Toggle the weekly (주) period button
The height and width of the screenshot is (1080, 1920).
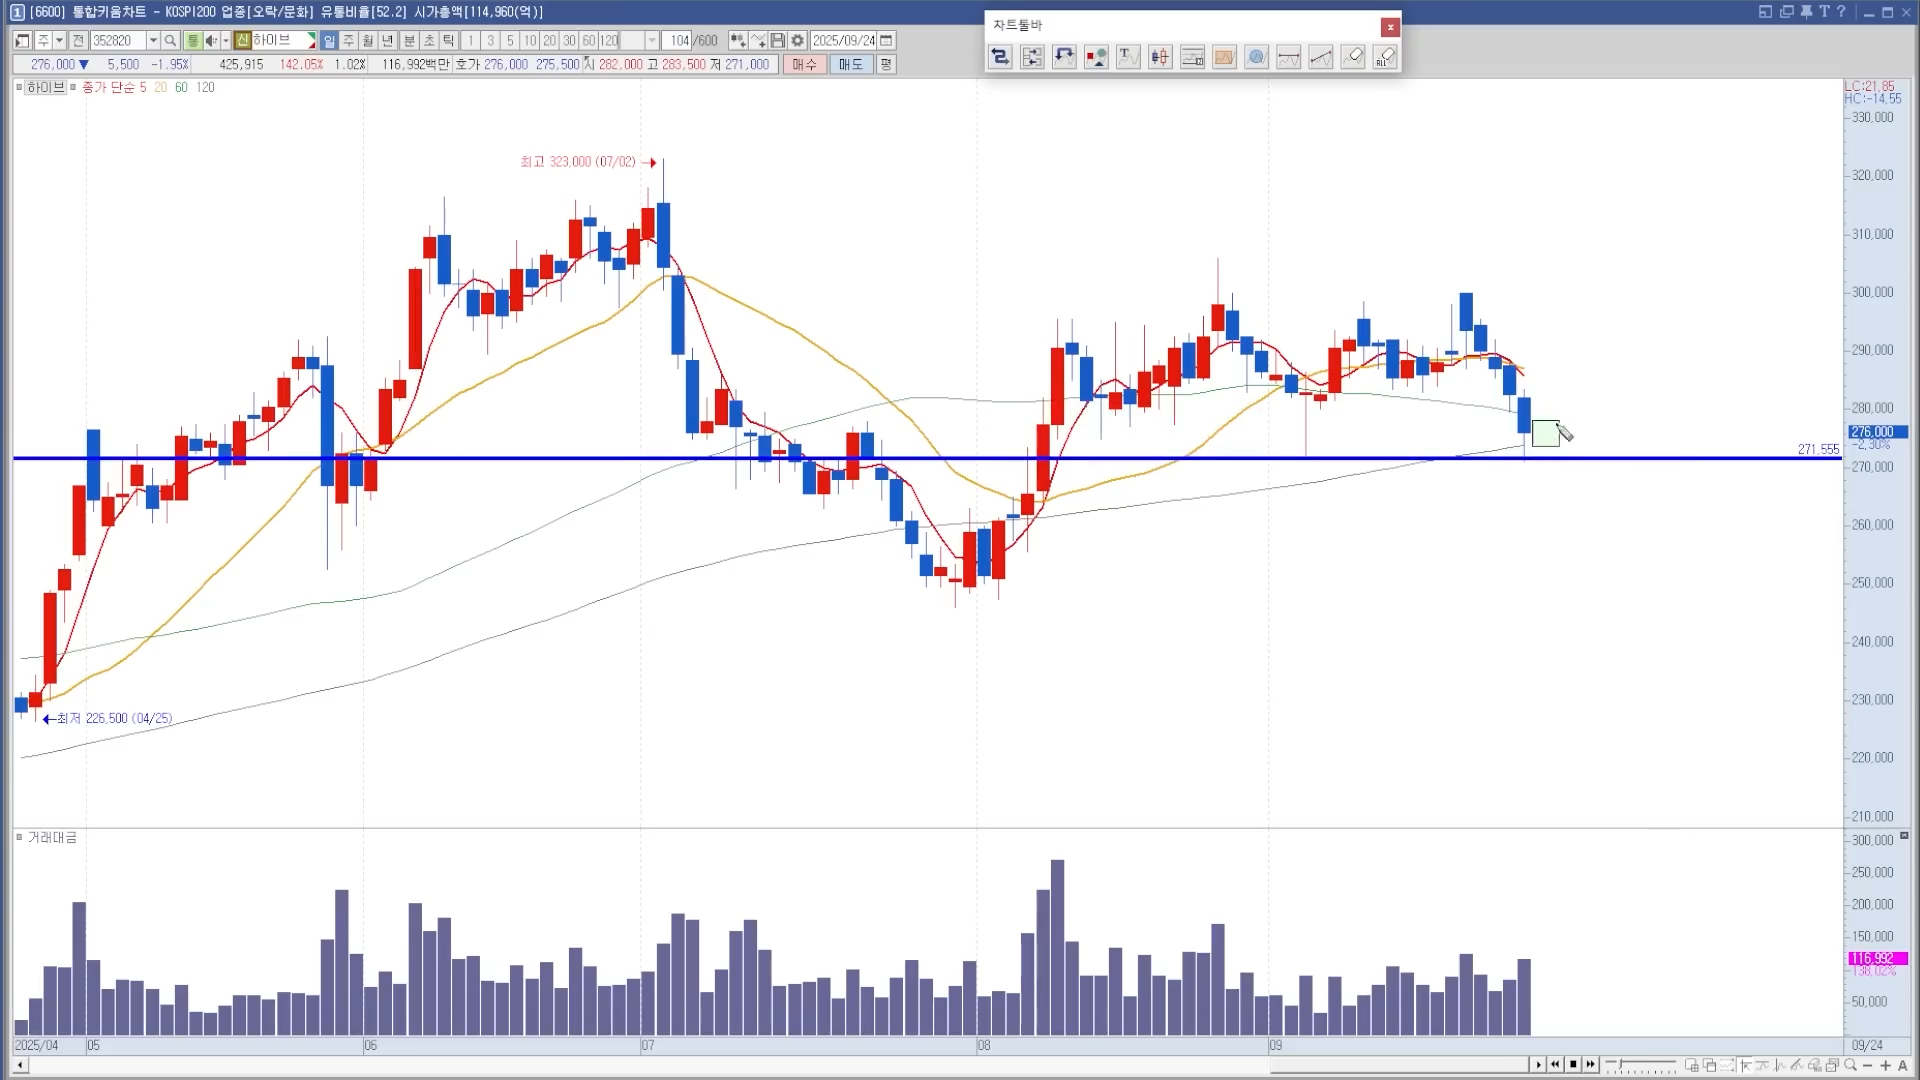click(x=348, y=41)
